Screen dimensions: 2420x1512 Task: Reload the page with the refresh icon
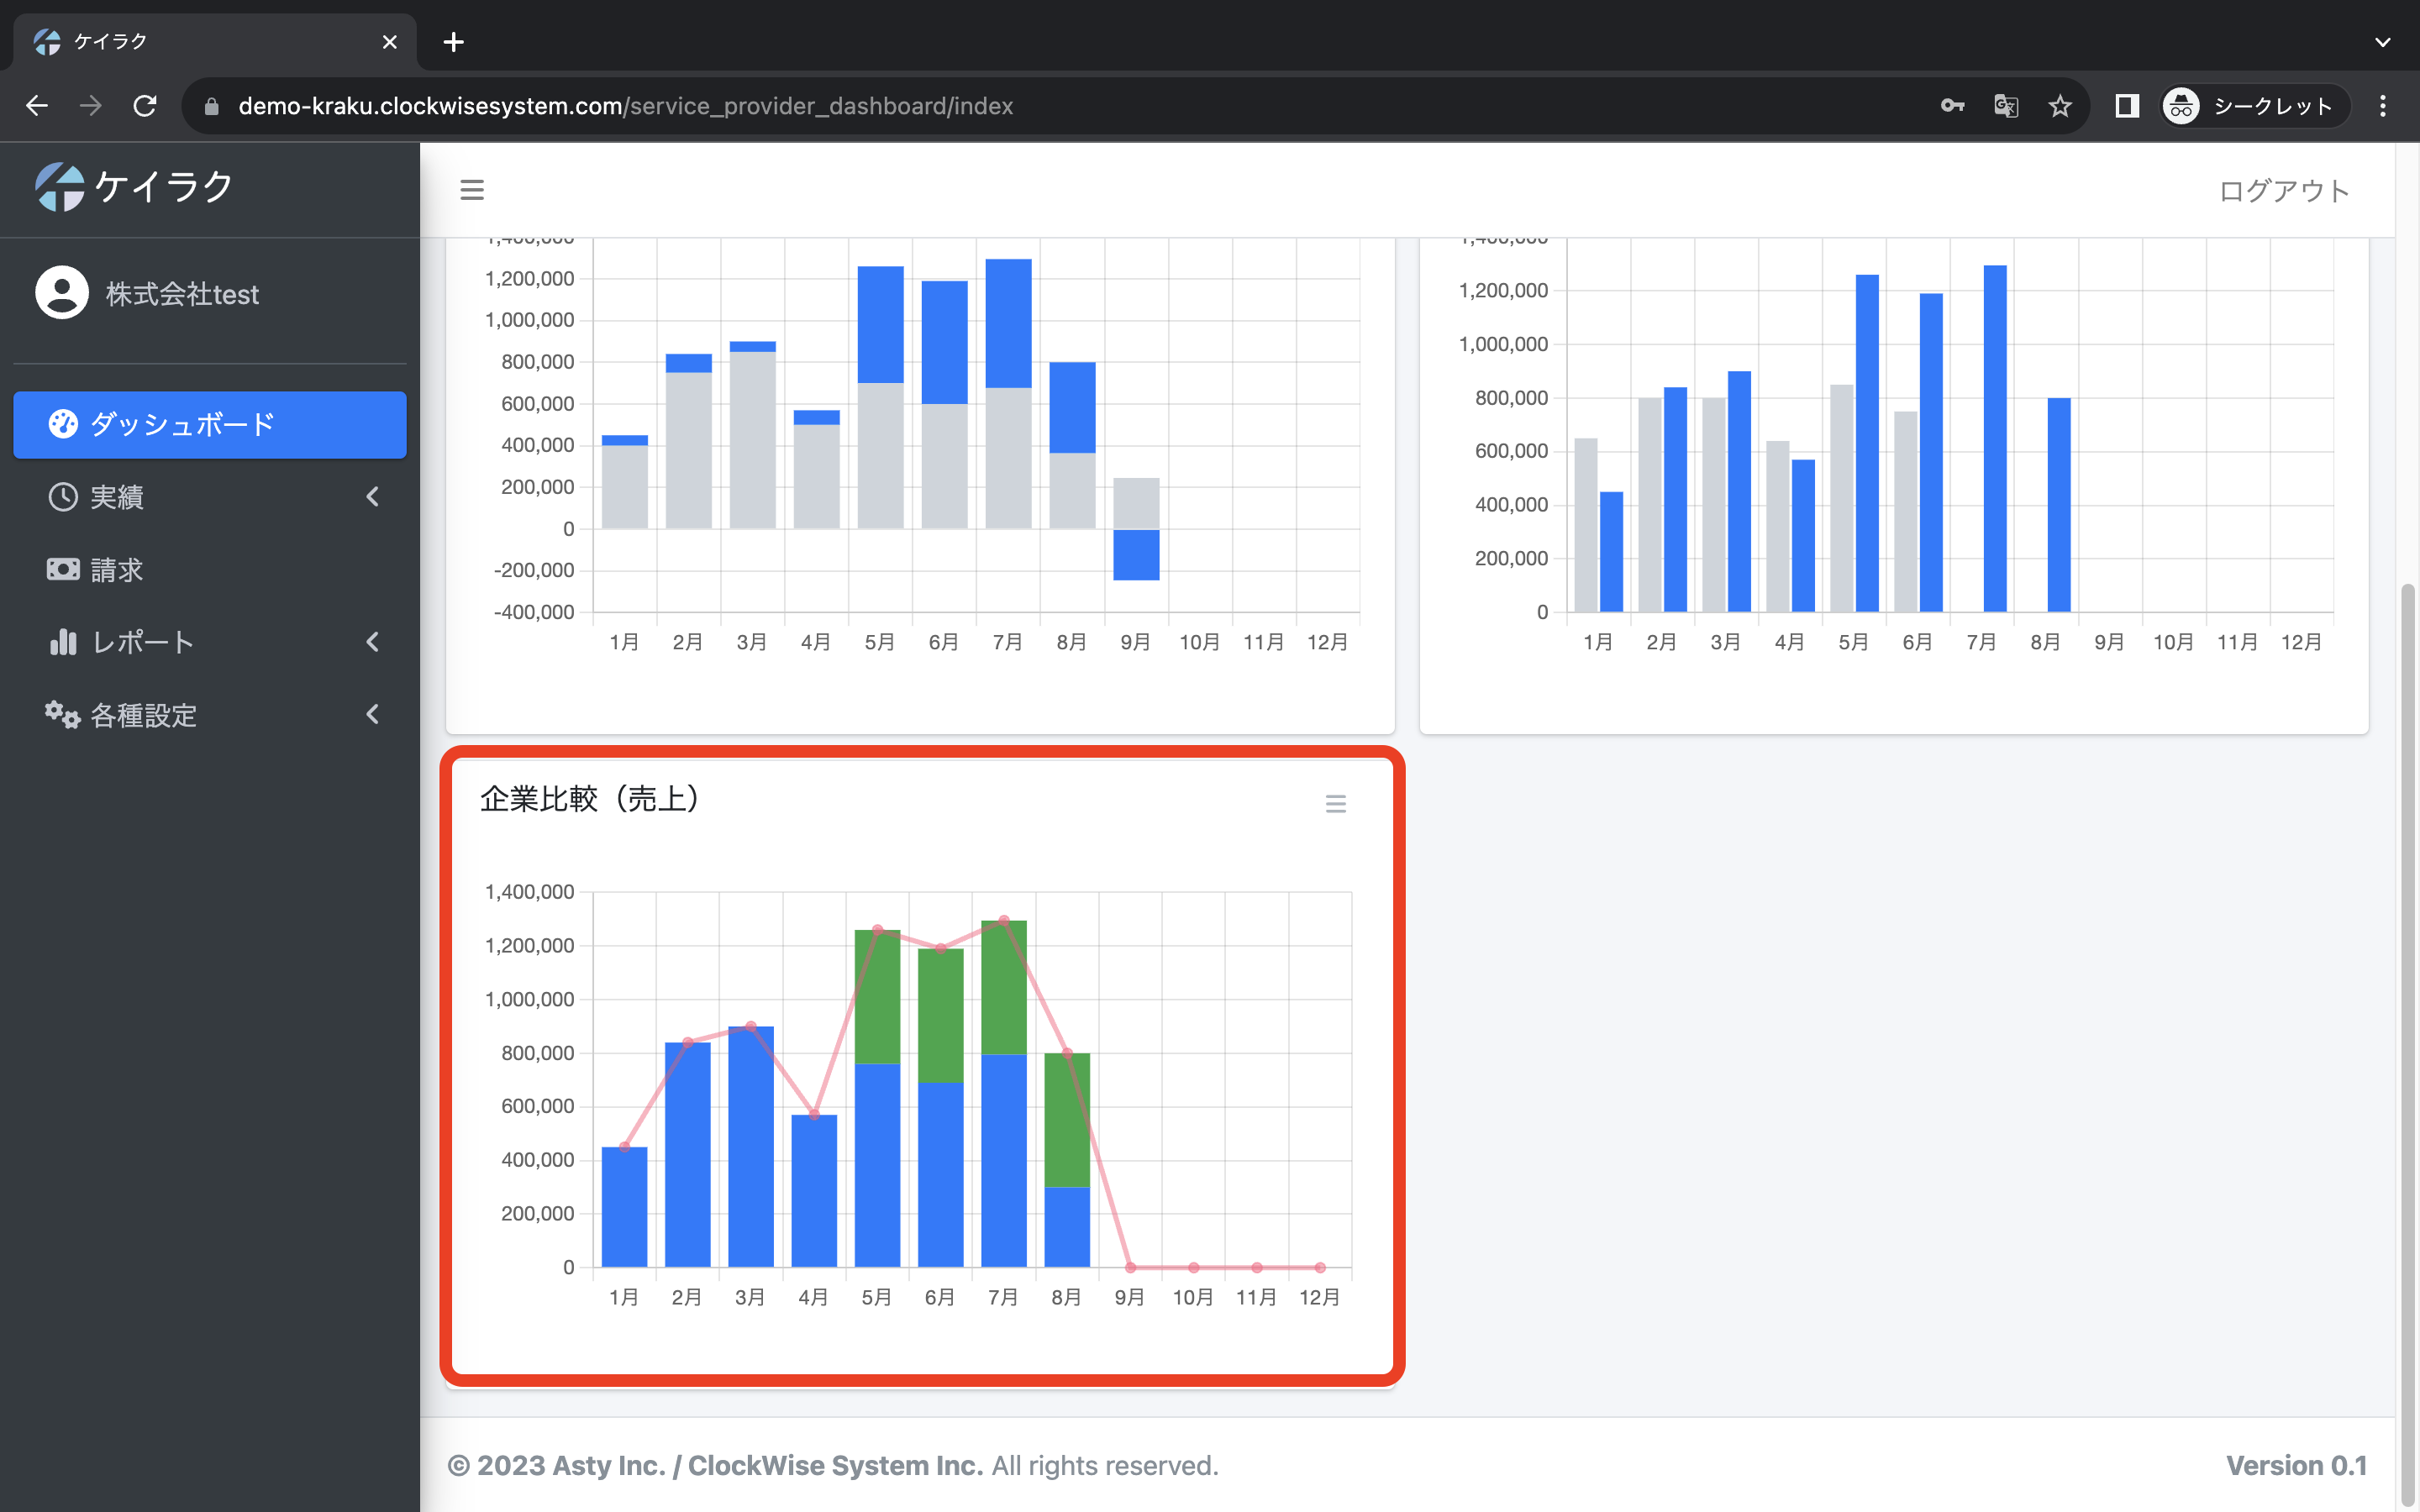(x=145, y=106)
